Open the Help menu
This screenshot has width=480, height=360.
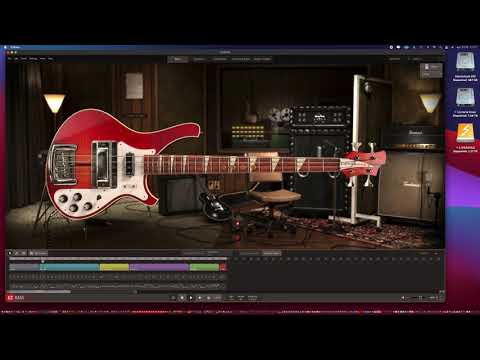(50, 59)
